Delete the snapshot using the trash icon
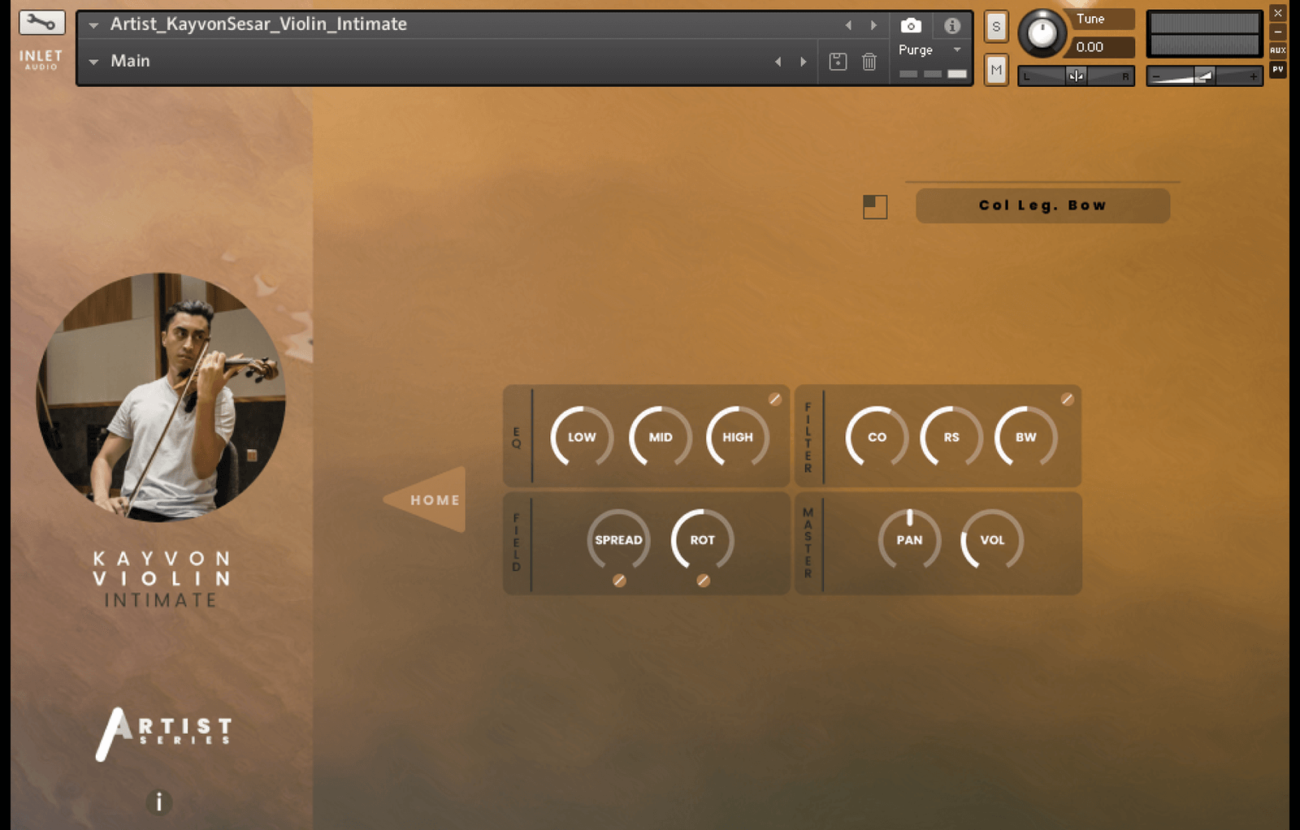Screen dimensions: 1300x830 coord(869,62)
